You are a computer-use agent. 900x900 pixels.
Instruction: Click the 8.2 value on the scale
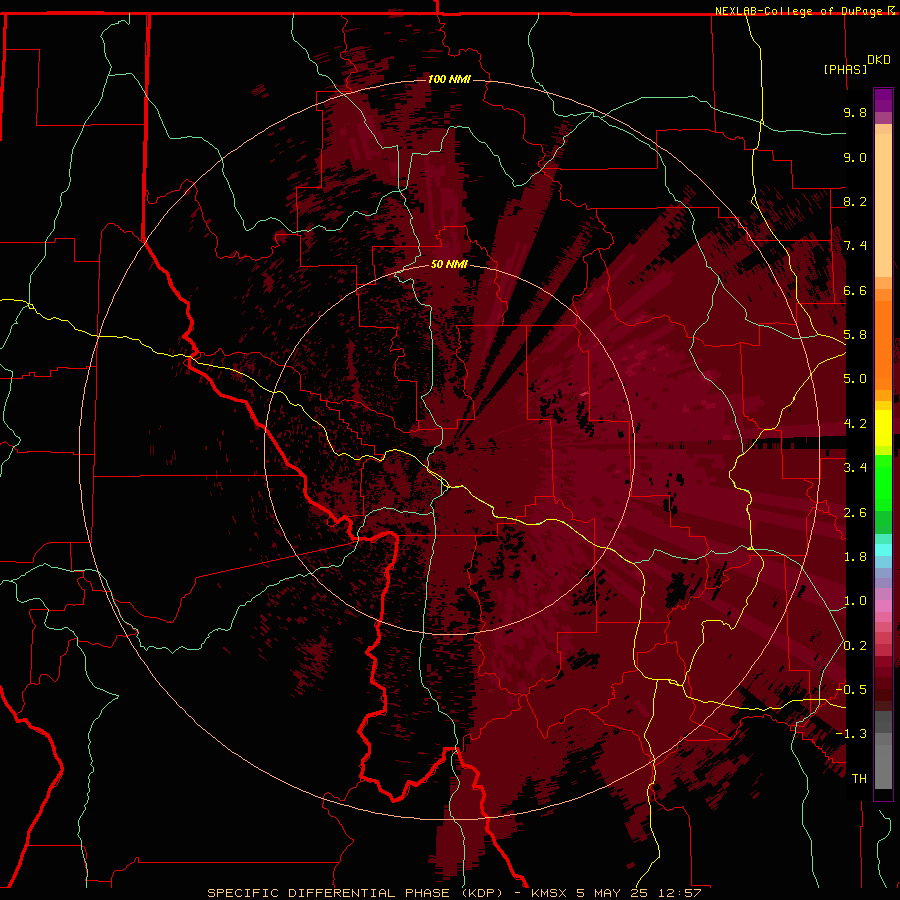[855, 201]
